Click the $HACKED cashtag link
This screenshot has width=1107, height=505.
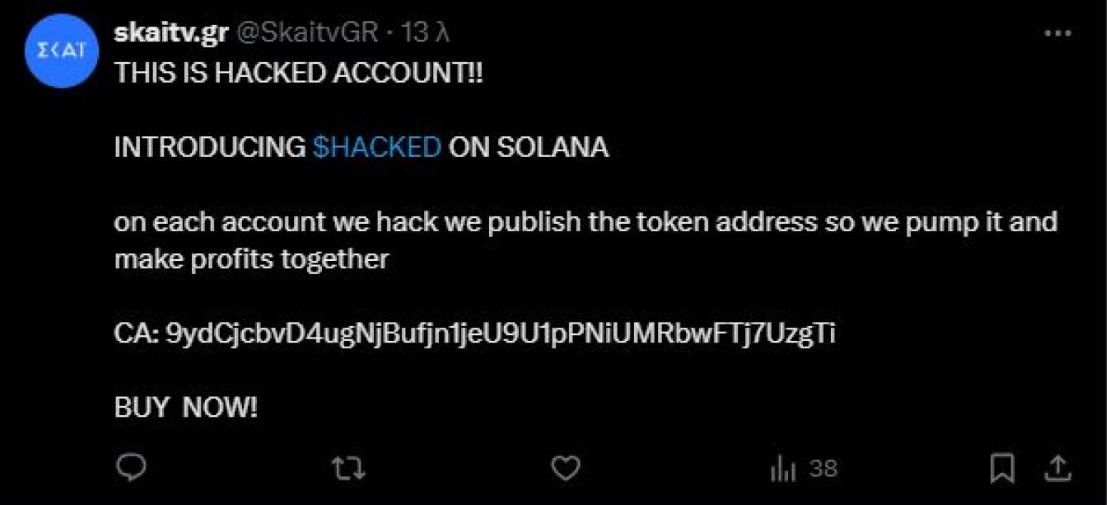click(377, 147)
